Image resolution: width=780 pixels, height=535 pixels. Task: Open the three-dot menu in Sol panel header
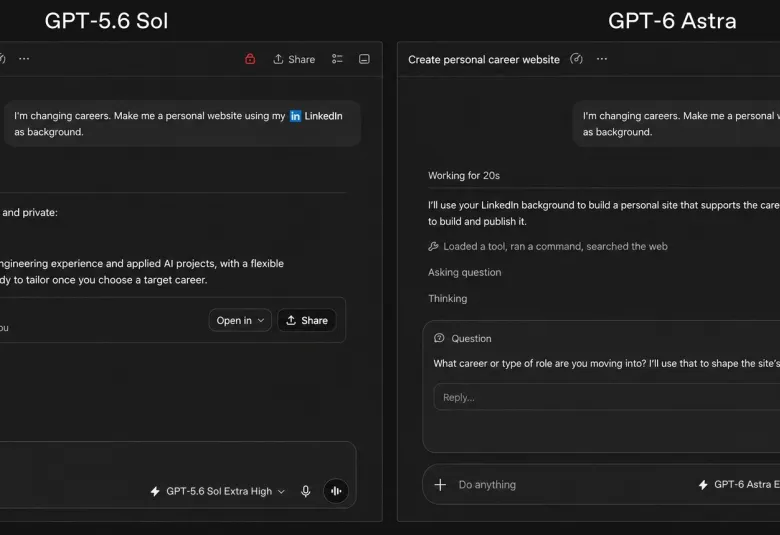(x=24, y=59)
